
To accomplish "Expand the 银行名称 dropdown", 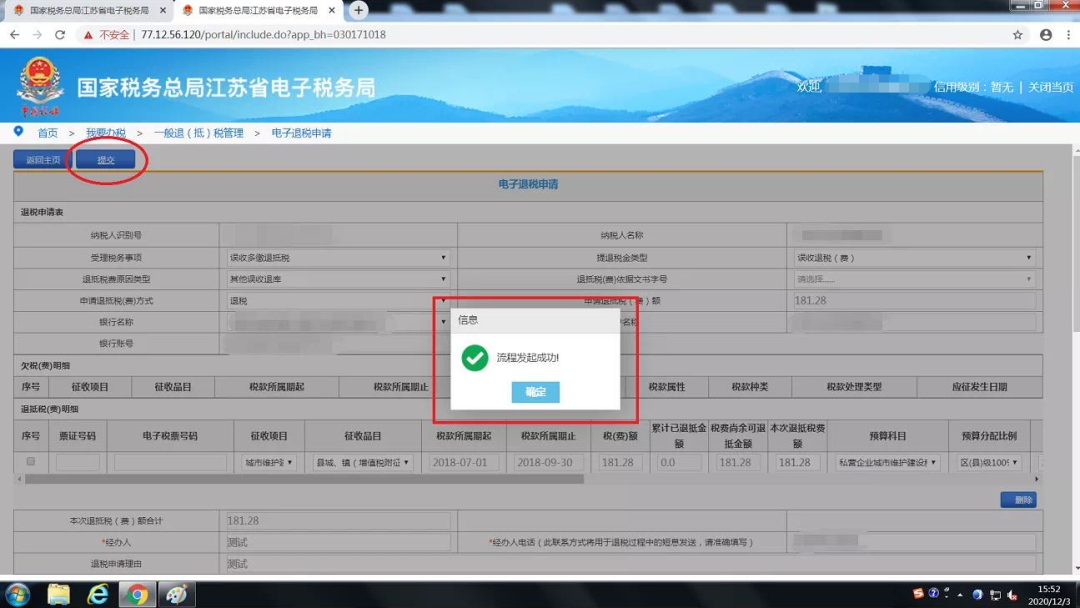I will click(x=338, y=322).
